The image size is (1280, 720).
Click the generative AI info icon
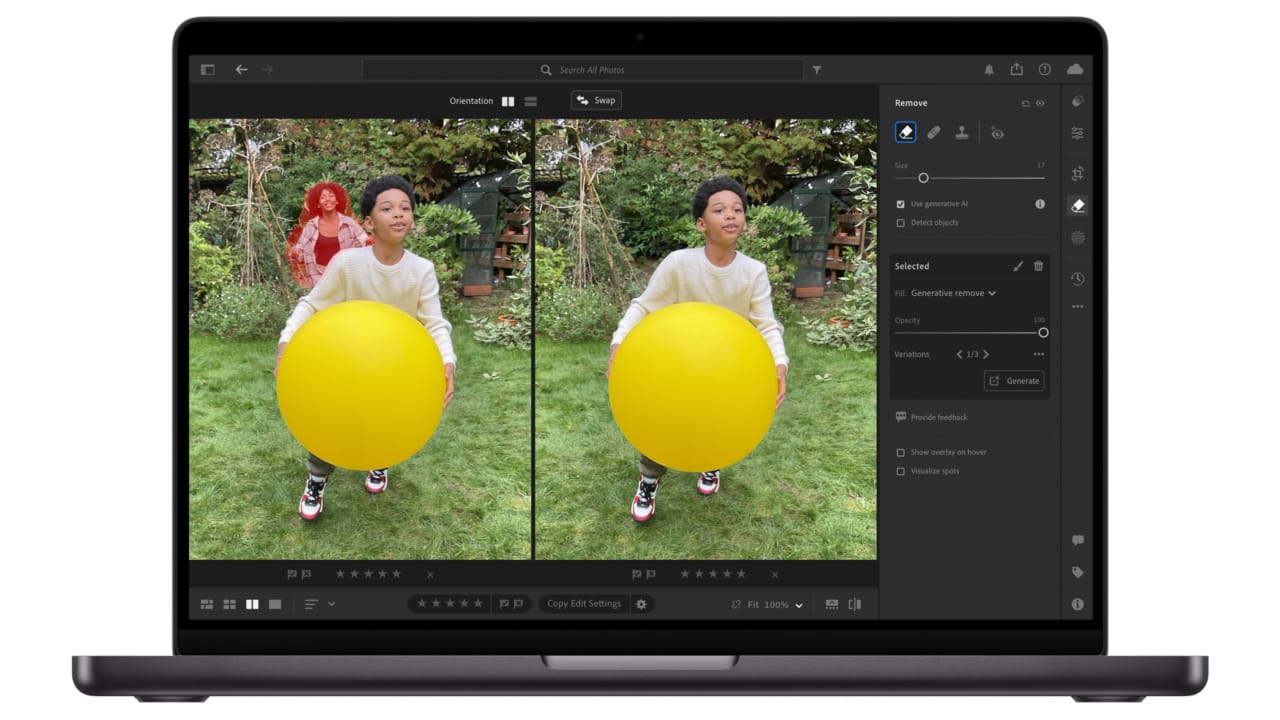(x=1040, y=204)
